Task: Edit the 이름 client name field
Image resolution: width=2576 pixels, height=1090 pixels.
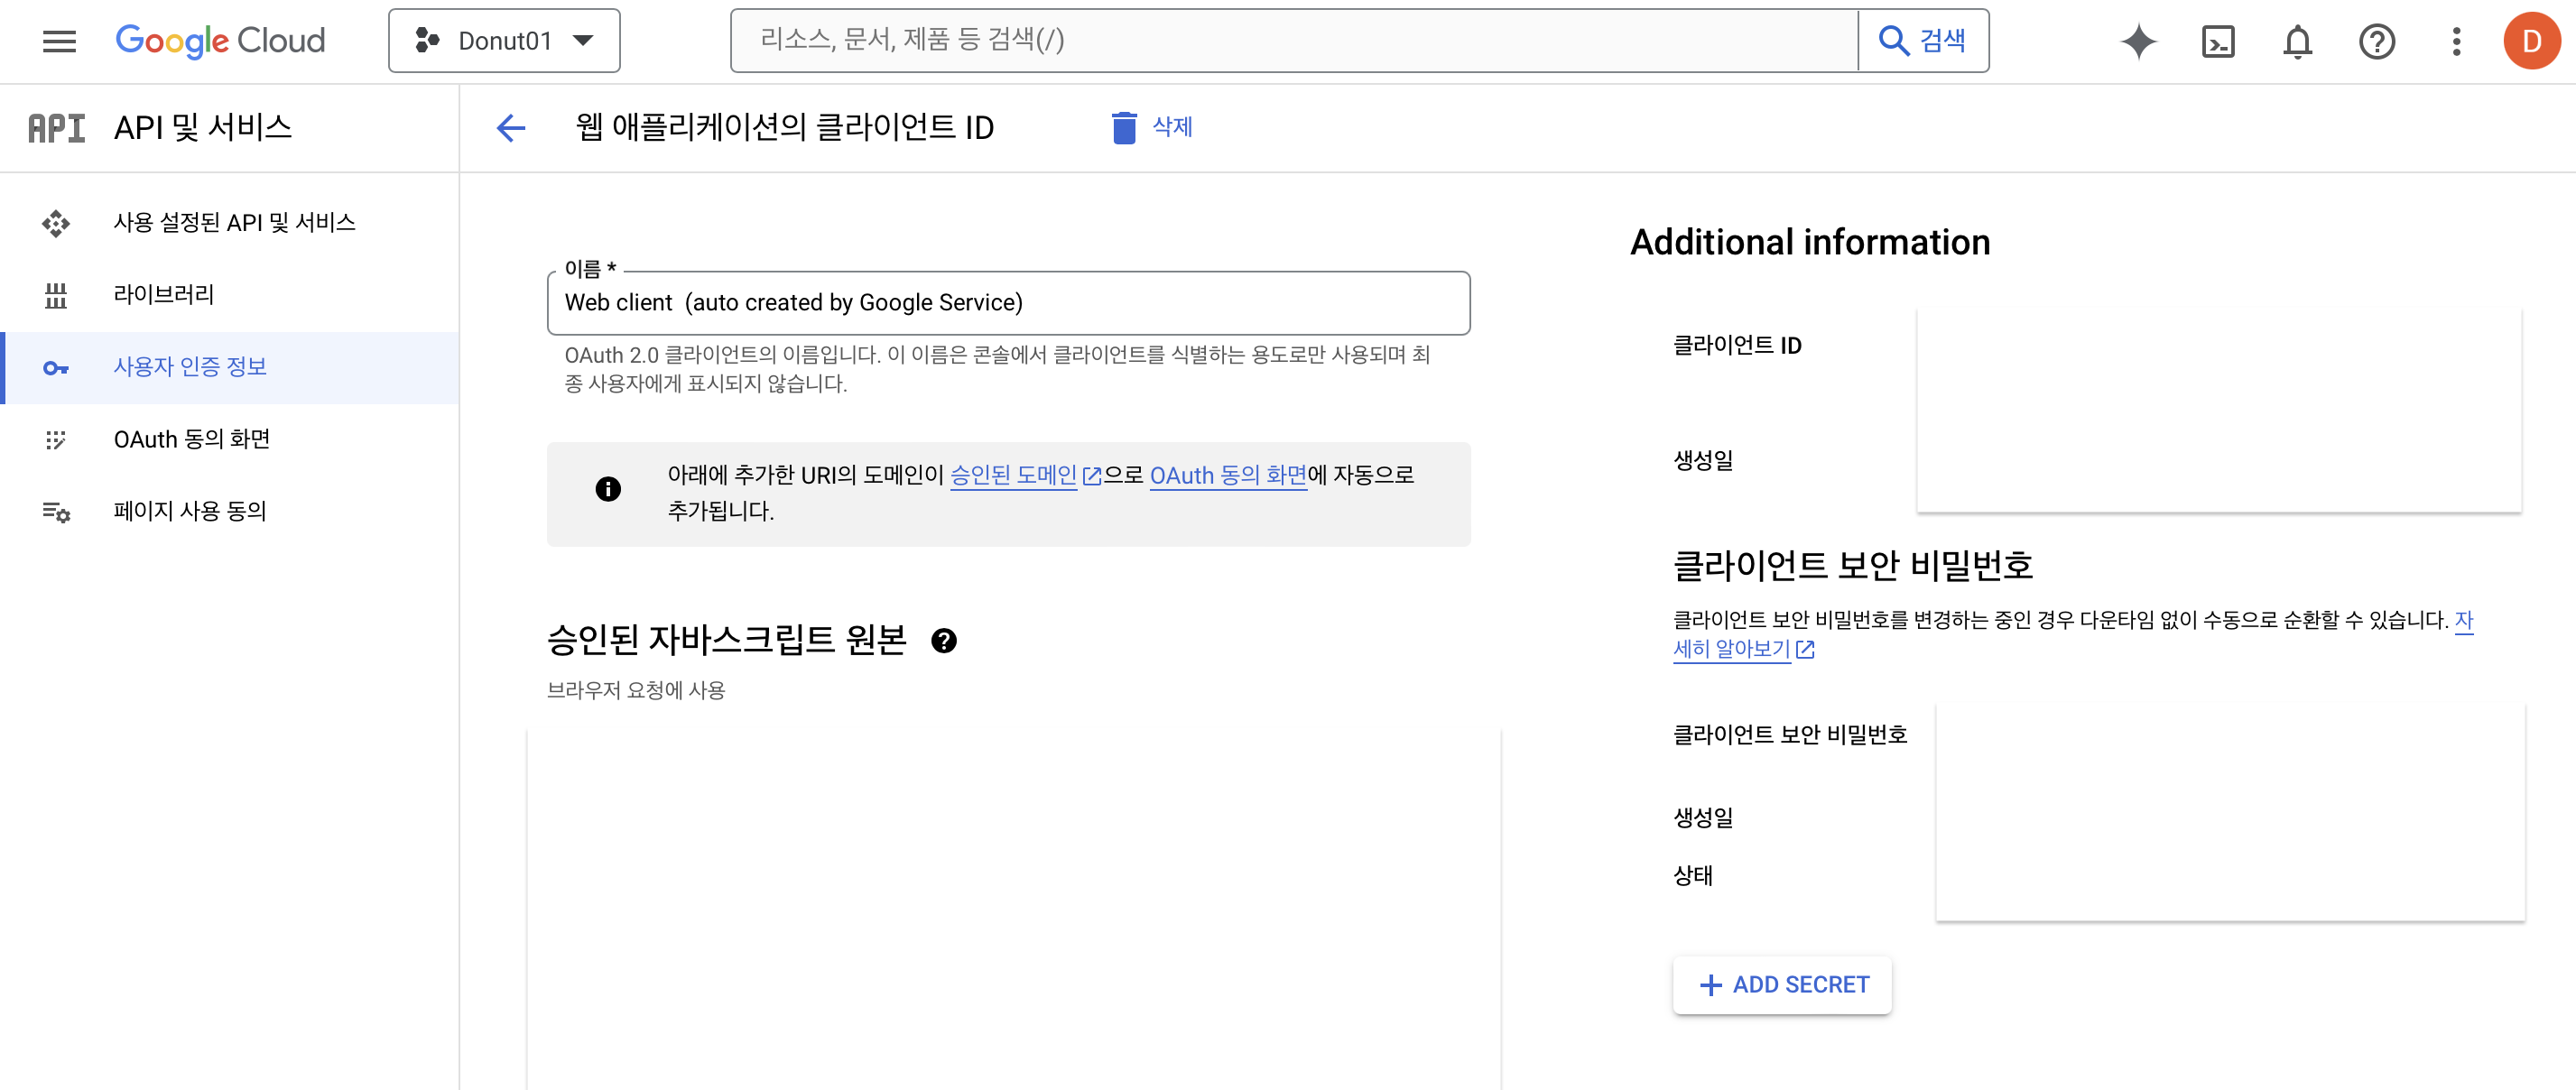Action: 1008,303
